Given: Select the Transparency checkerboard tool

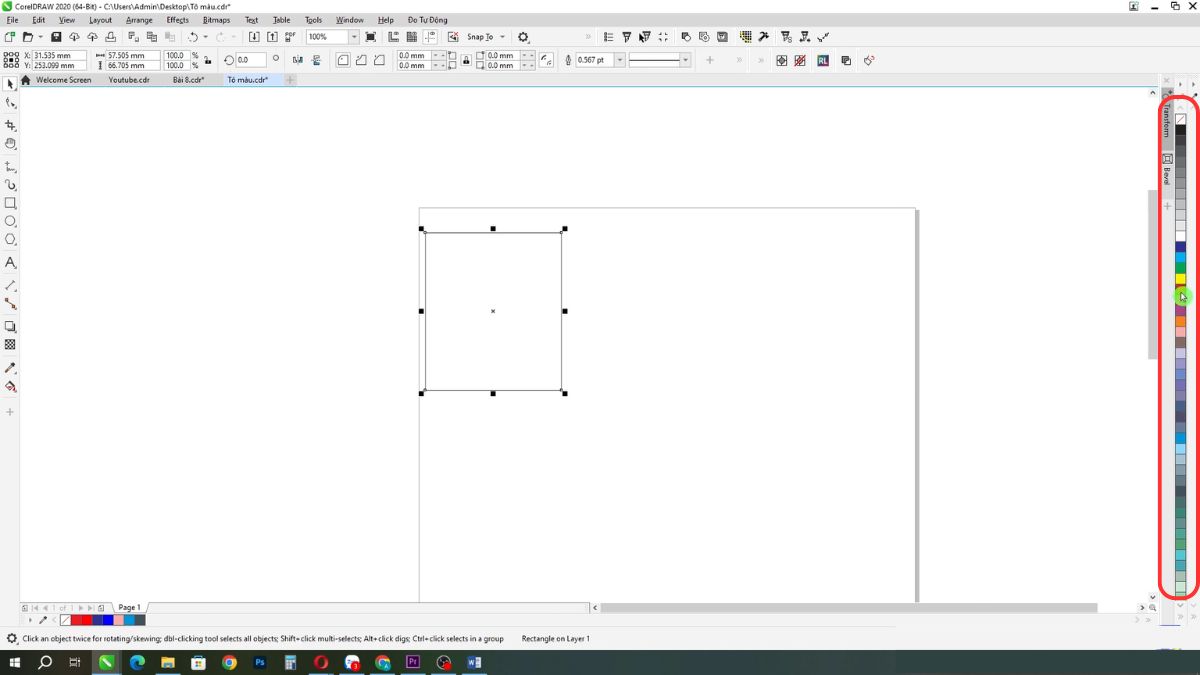Looking at the screenshot, I should click(x=10, y=344).
